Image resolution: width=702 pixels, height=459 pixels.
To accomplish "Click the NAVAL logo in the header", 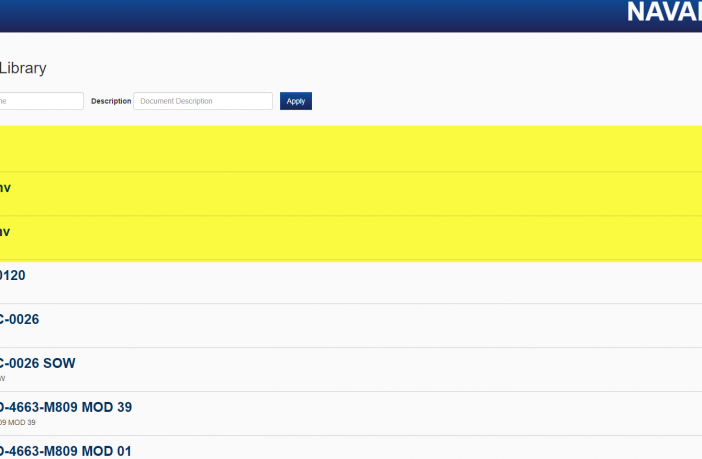I will pos(664,13).
